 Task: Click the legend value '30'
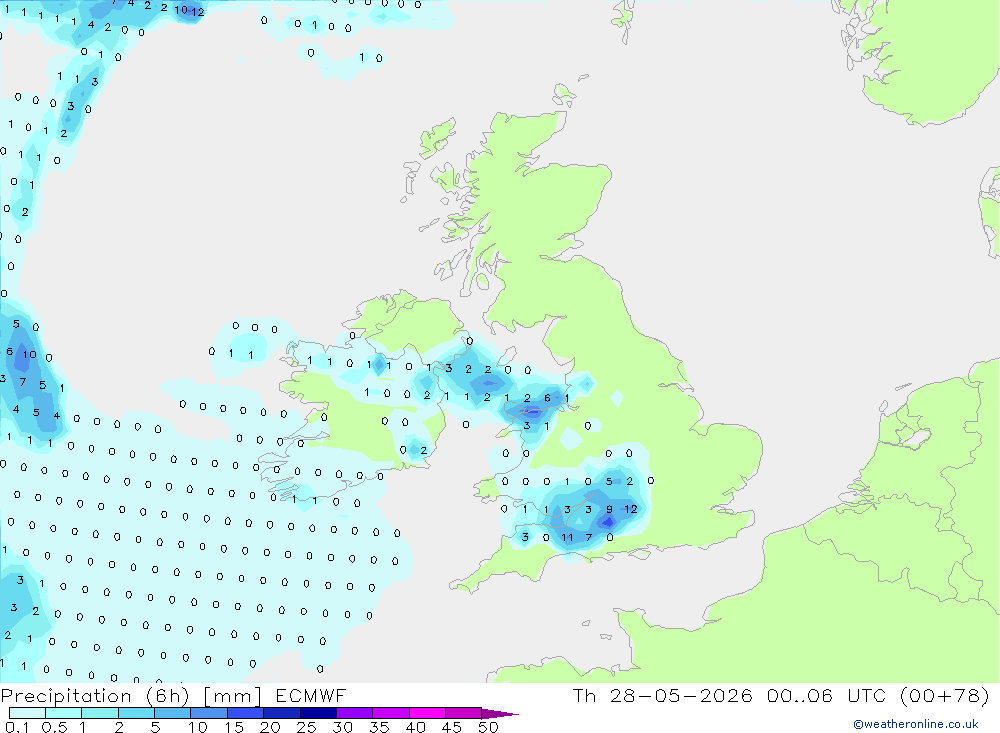coord(342,727)
